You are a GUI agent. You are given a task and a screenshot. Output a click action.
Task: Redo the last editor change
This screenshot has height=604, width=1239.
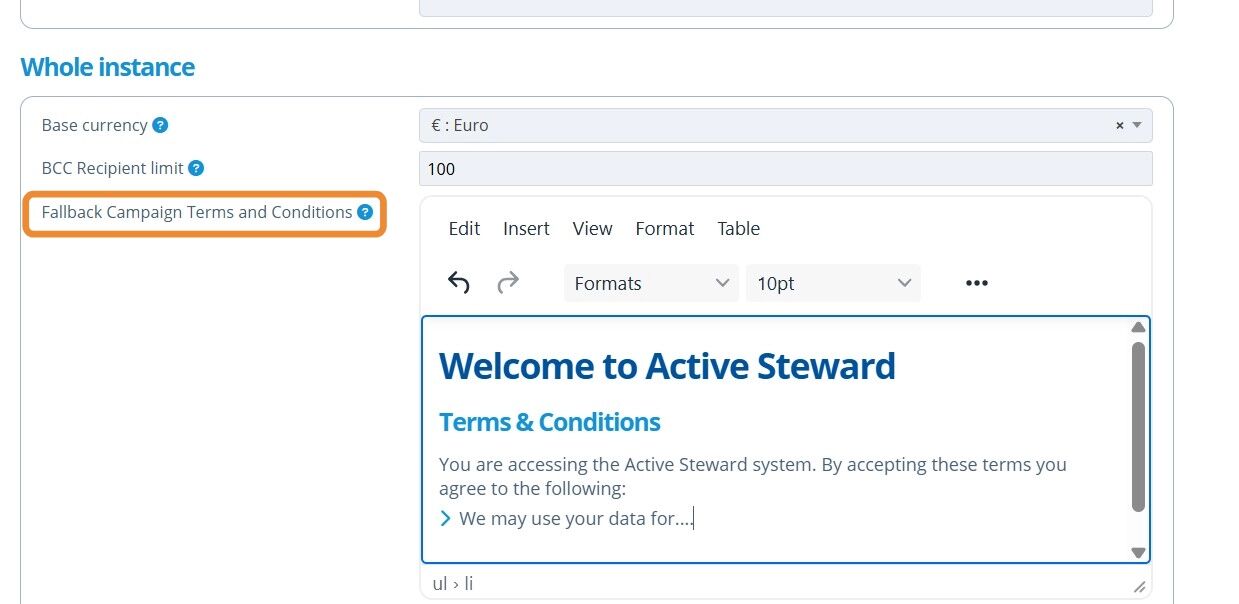[508, 283]
